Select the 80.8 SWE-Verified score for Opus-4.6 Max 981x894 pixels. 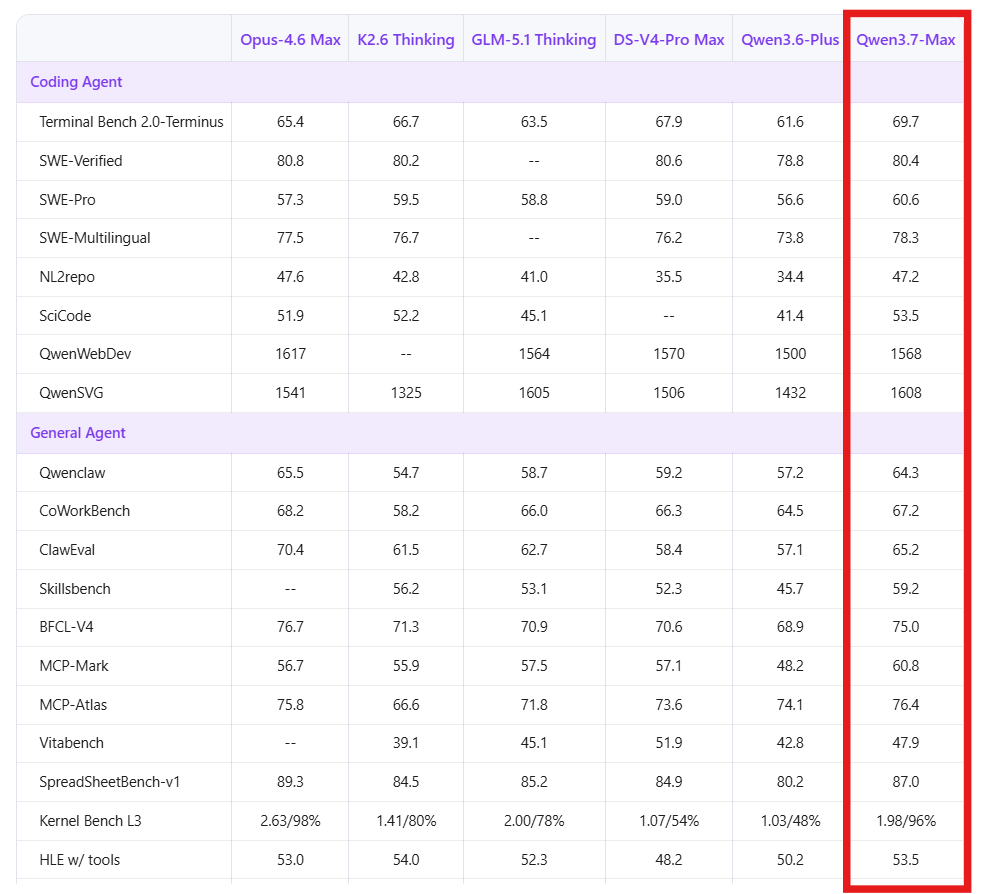pos(290,161)
